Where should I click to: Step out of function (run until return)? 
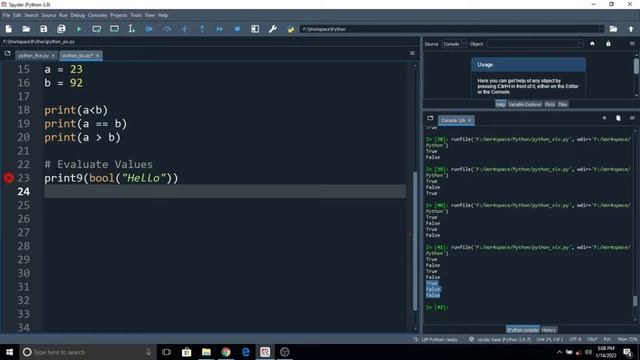[x=202, y=29]
